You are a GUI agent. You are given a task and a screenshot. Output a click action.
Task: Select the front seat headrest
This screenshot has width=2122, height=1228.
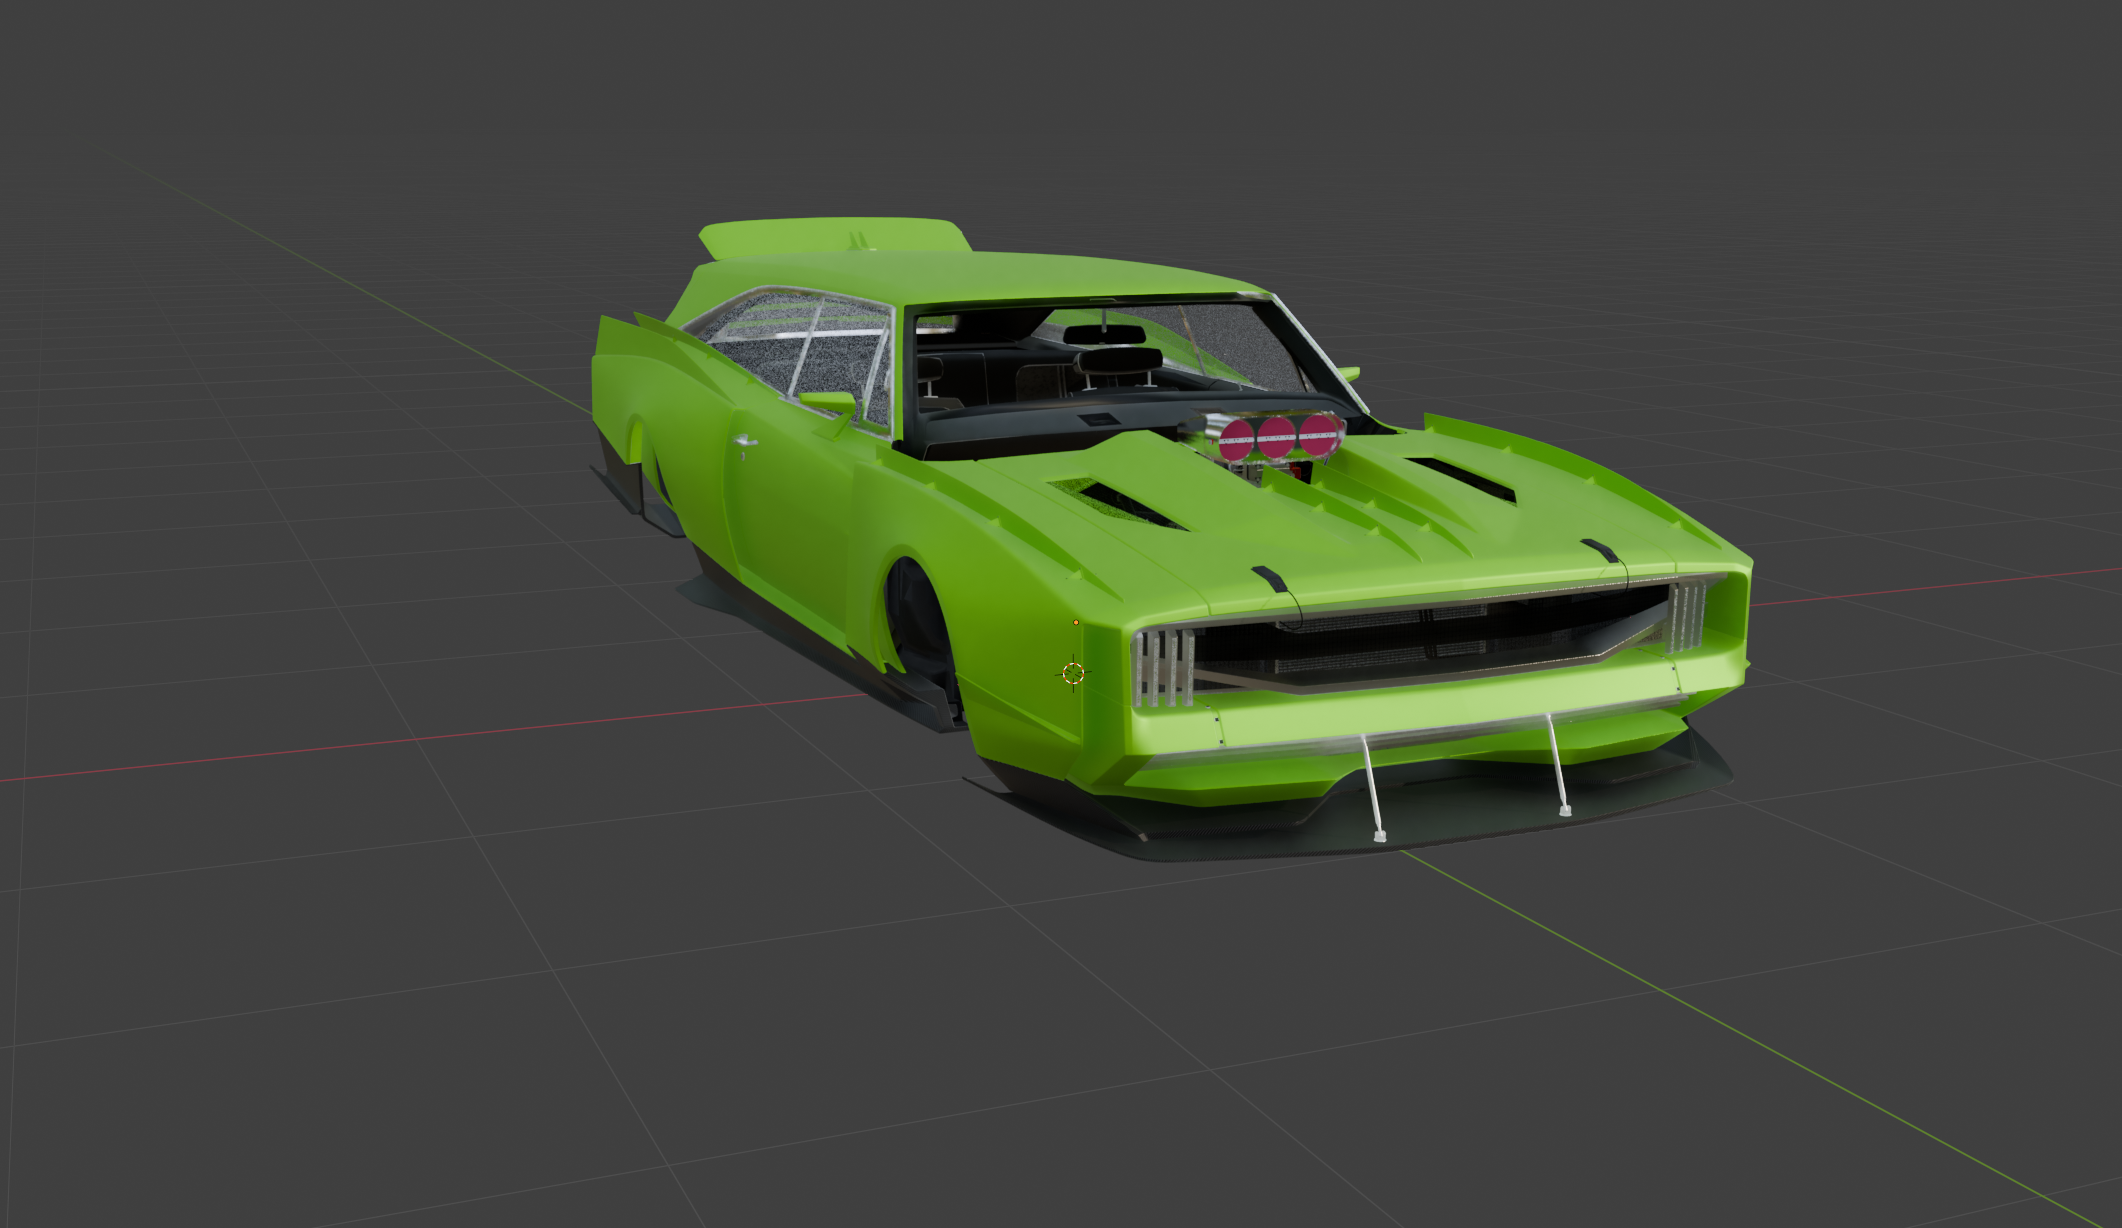[x=1118, y=359]
